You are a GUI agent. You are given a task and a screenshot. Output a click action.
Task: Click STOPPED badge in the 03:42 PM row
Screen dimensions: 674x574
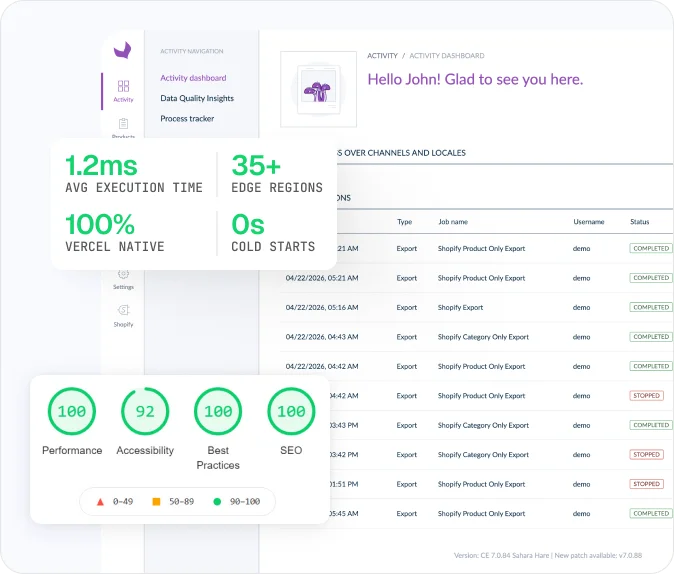(x=646, y=454)
